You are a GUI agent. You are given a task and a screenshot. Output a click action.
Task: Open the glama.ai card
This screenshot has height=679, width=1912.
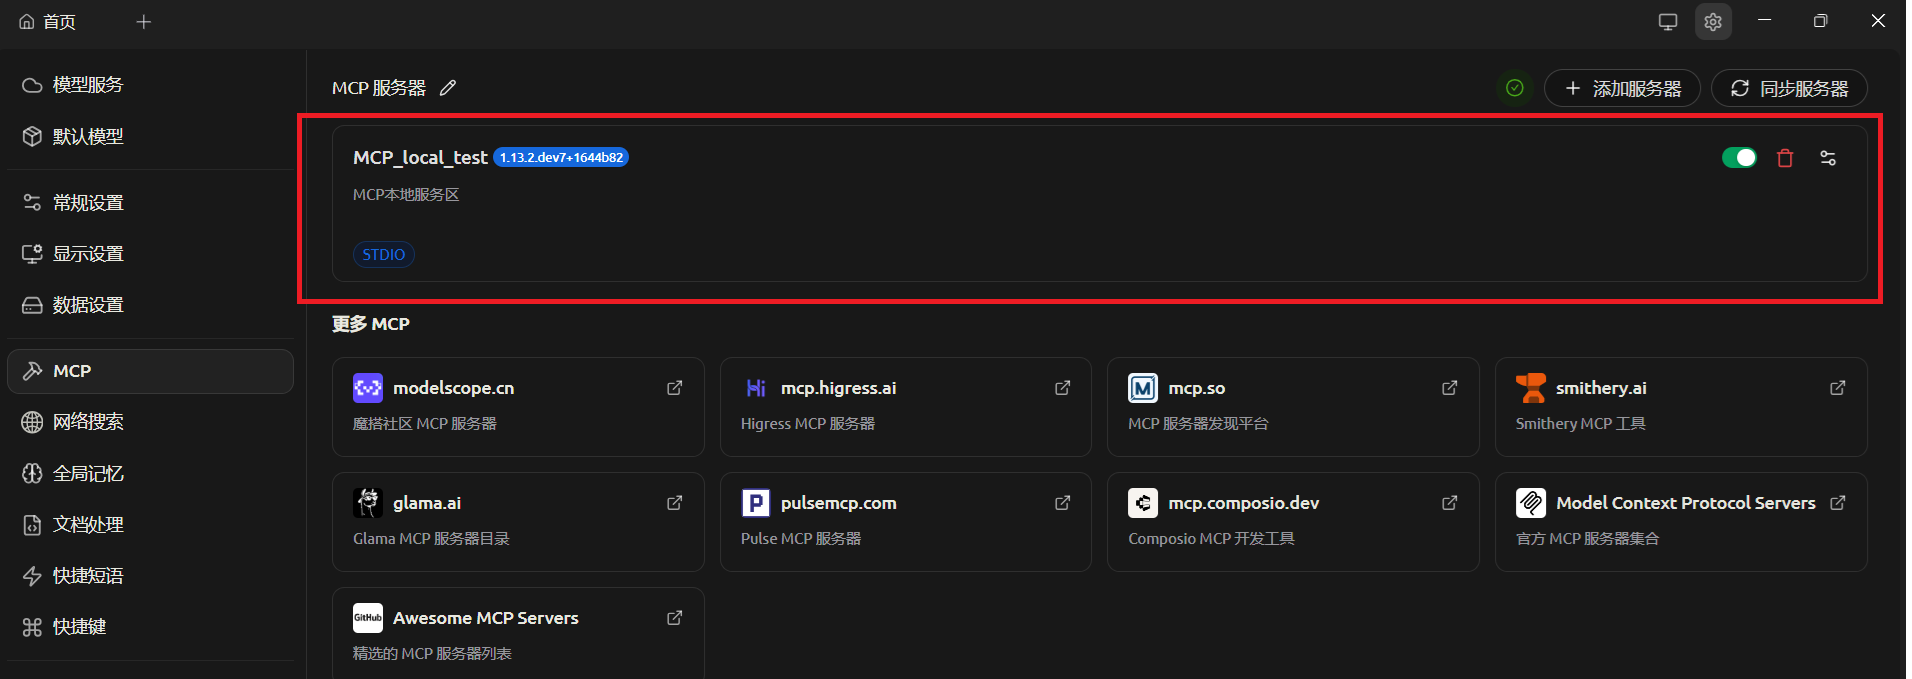pyautogui.click(x=518, y=522)
